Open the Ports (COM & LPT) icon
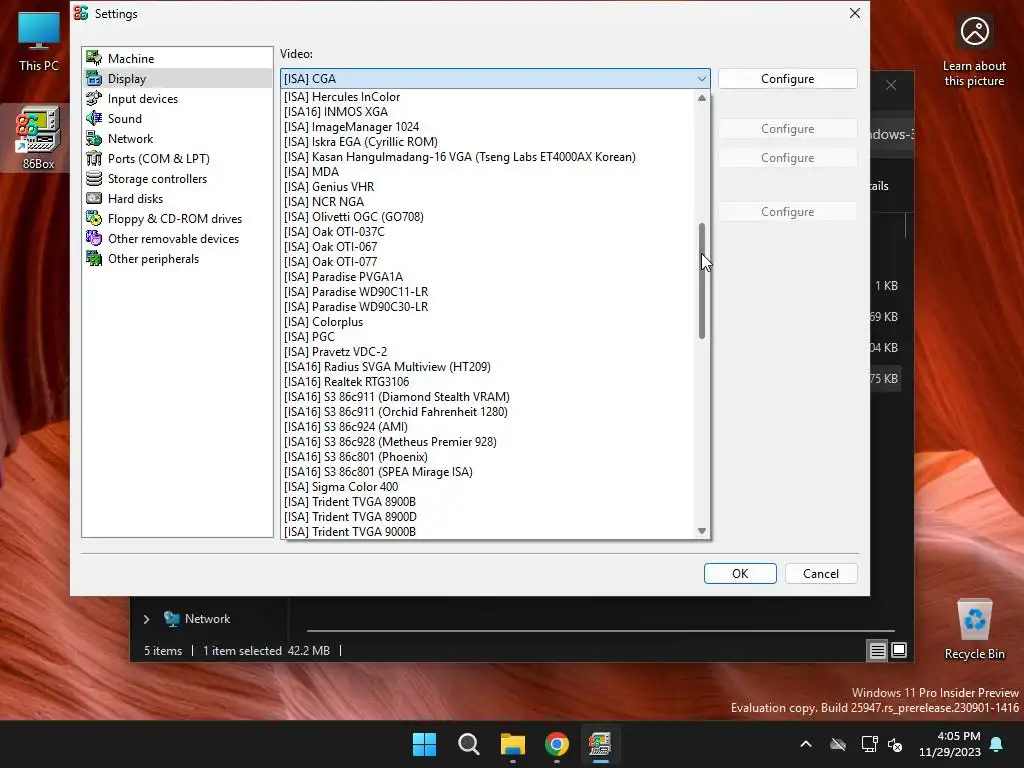 (94, 159)
